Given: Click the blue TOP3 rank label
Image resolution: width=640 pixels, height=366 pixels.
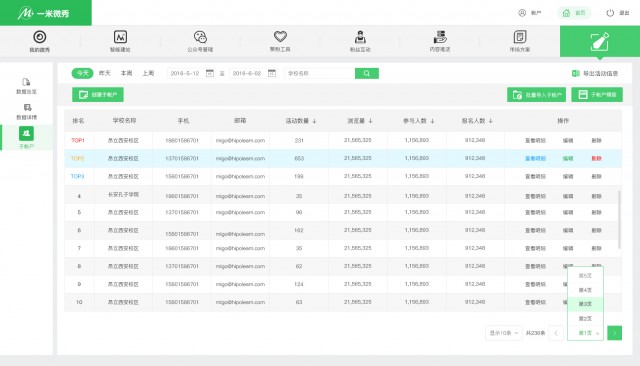Looking at the screenshot, I should click(77, 176).
